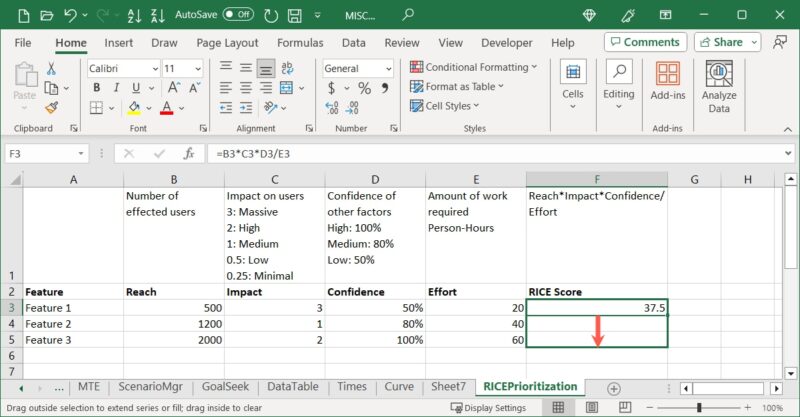Increase font size
This screenshot has height=417, width=800.
173,88
